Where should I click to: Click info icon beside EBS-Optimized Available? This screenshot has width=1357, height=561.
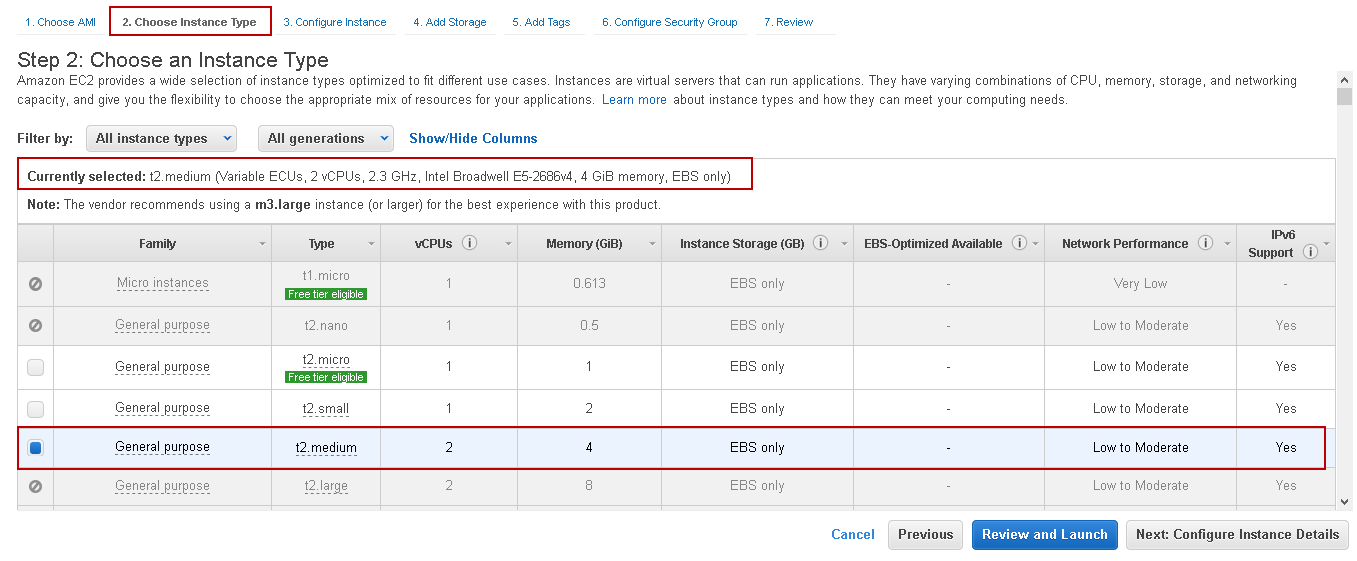(x=1018, y=243)
